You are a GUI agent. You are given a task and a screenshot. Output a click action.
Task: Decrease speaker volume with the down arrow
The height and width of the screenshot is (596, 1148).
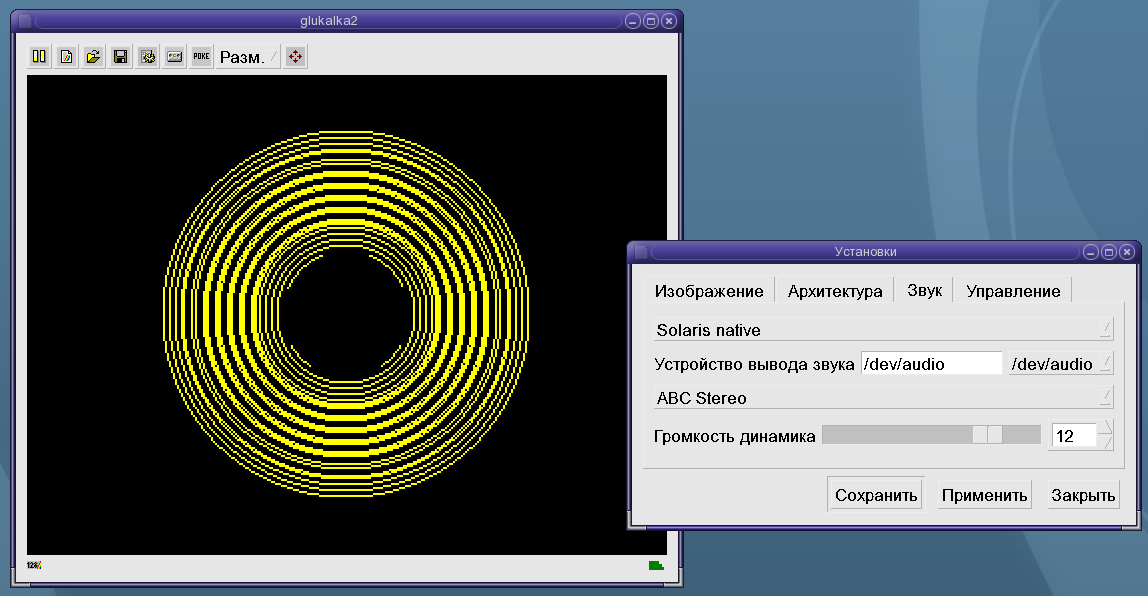1106,443
